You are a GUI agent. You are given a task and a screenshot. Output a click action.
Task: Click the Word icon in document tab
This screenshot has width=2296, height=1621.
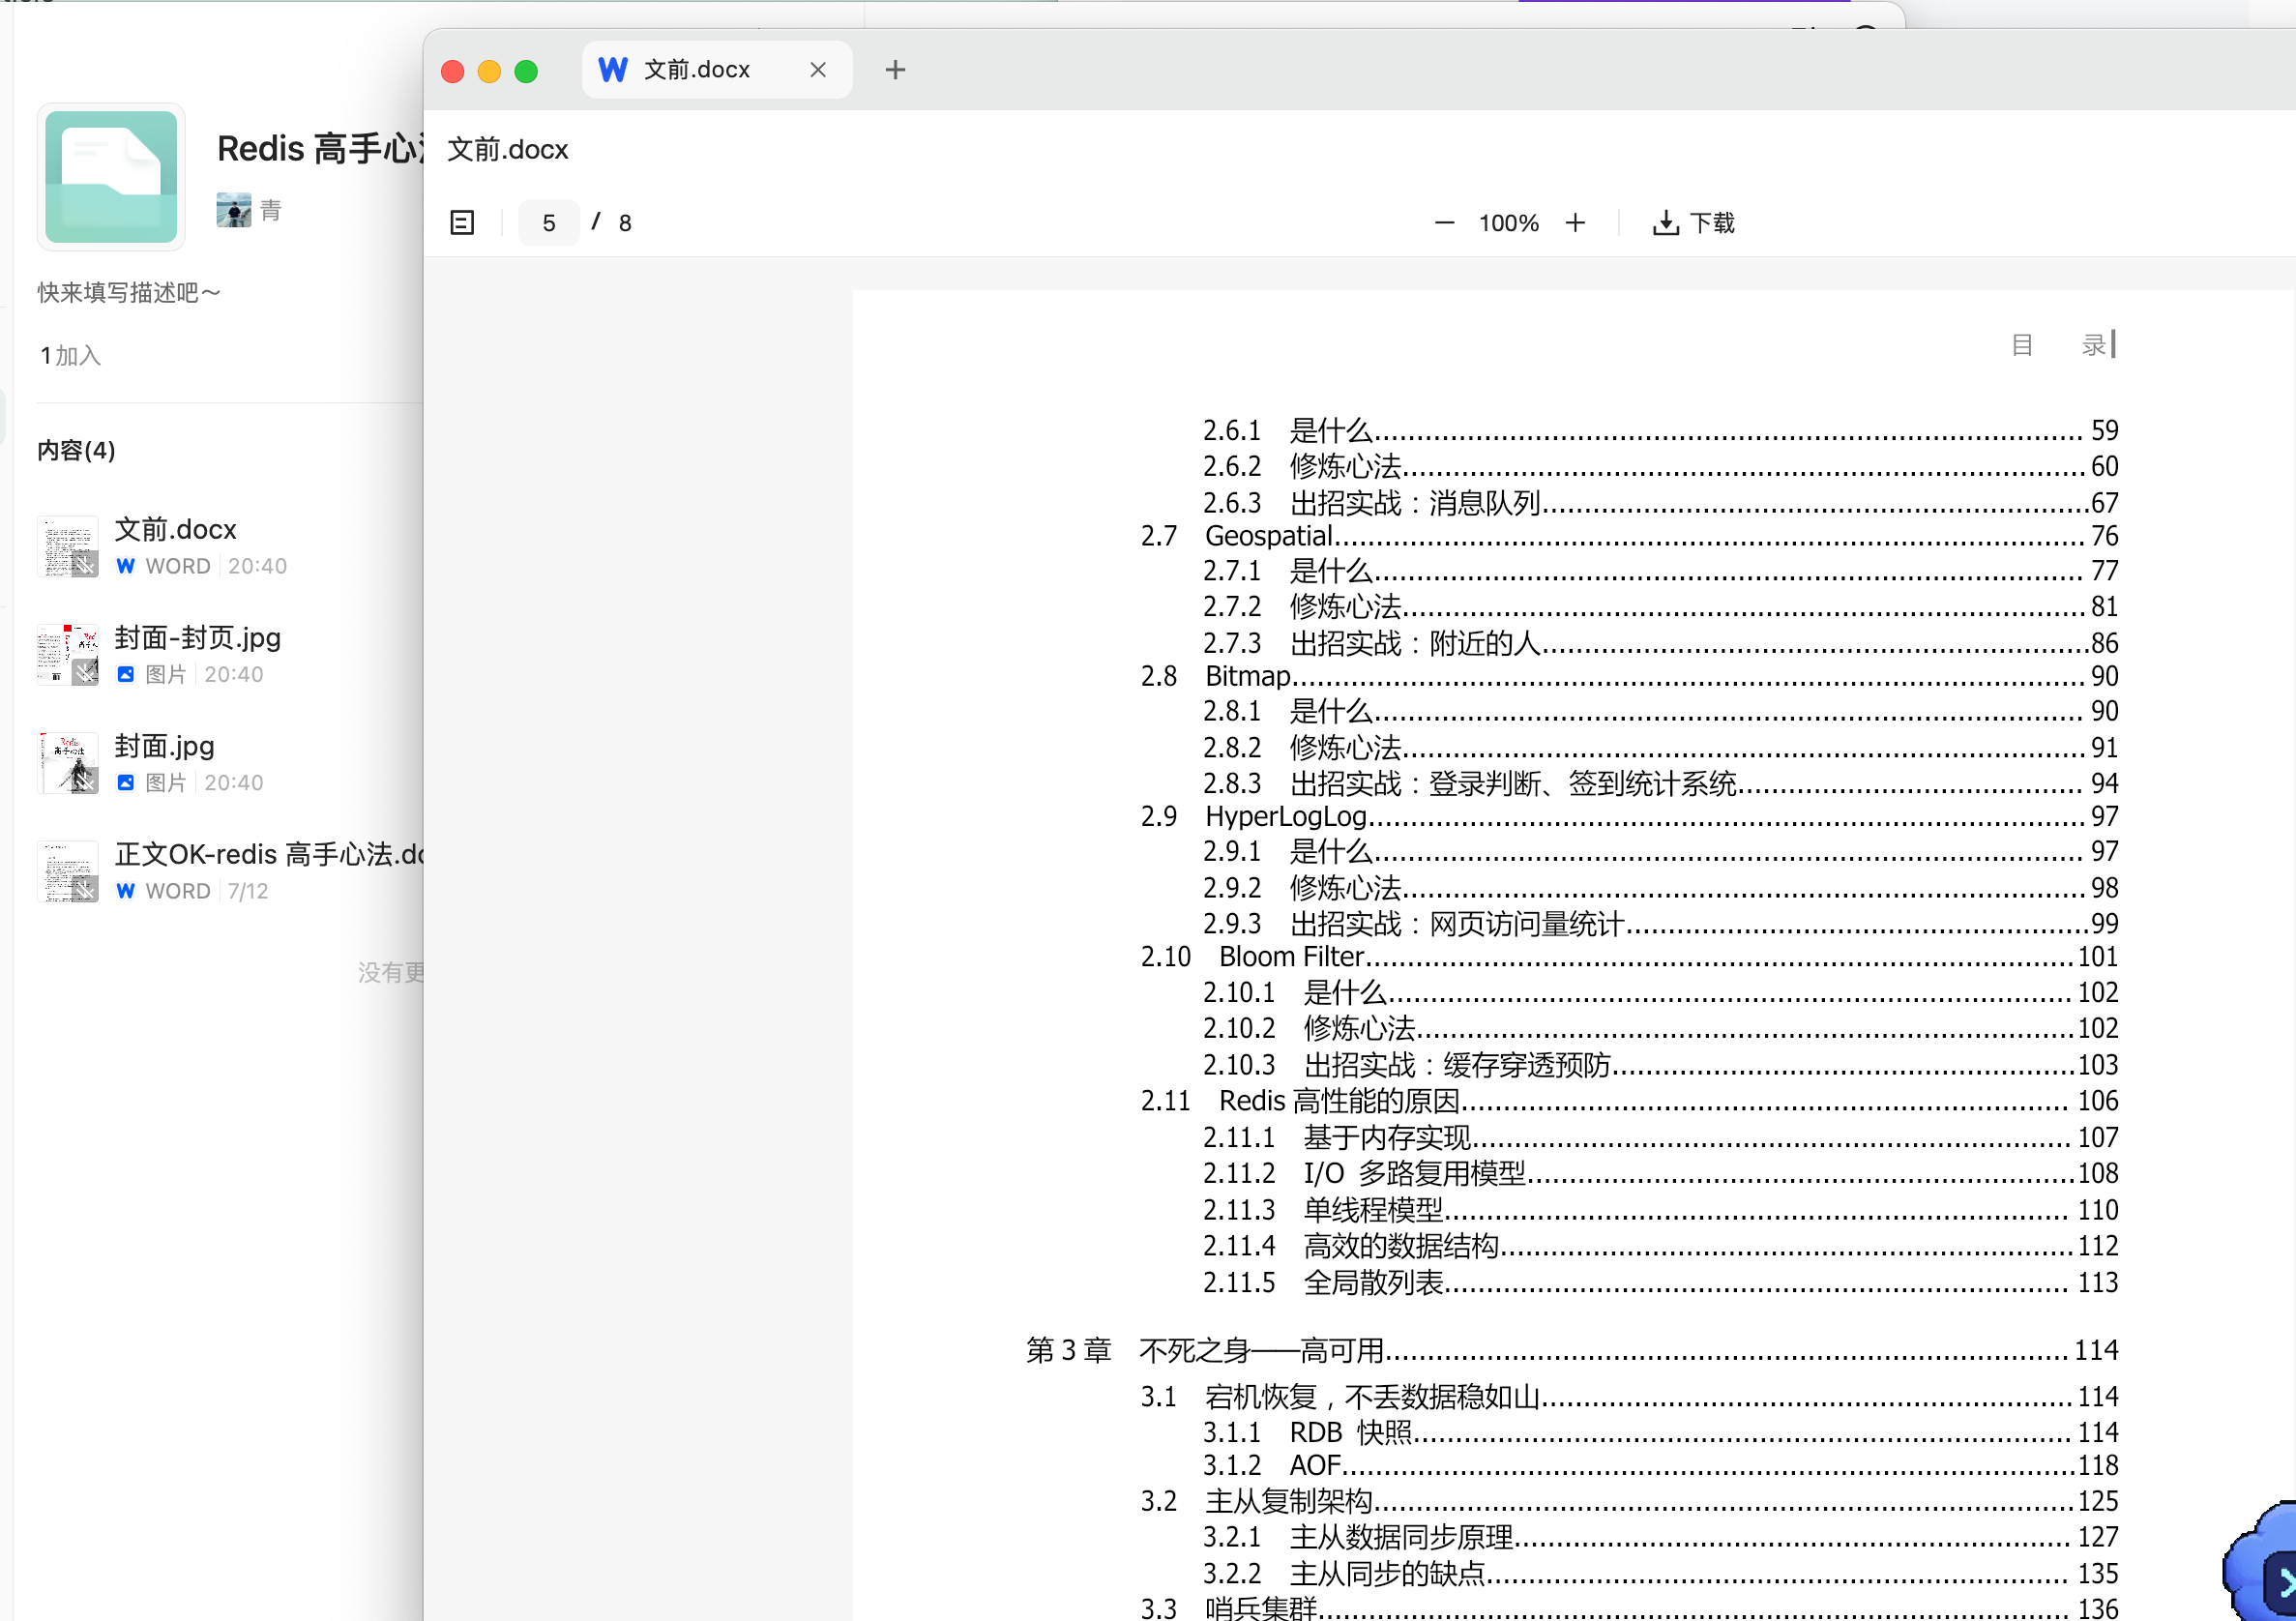pyautogui.click(x=613, y=69)
